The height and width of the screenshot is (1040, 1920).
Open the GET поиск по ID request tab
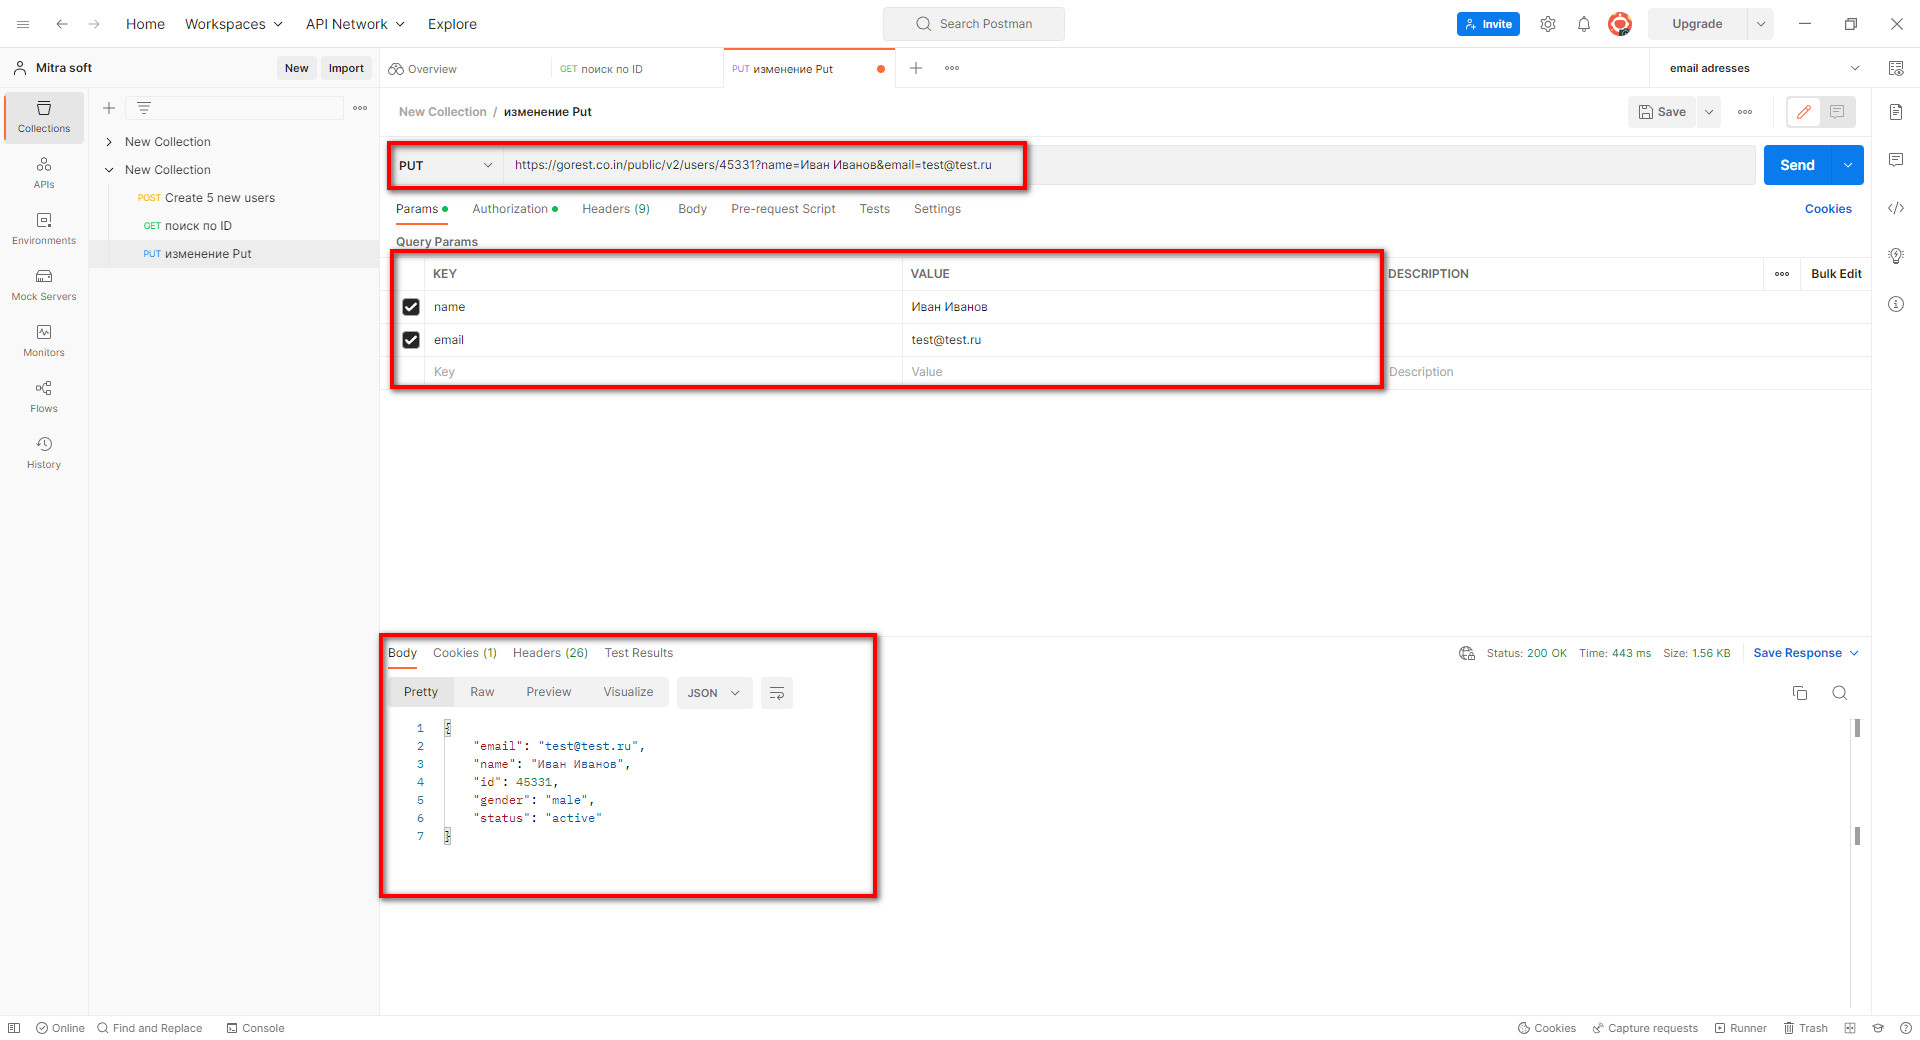636,69
